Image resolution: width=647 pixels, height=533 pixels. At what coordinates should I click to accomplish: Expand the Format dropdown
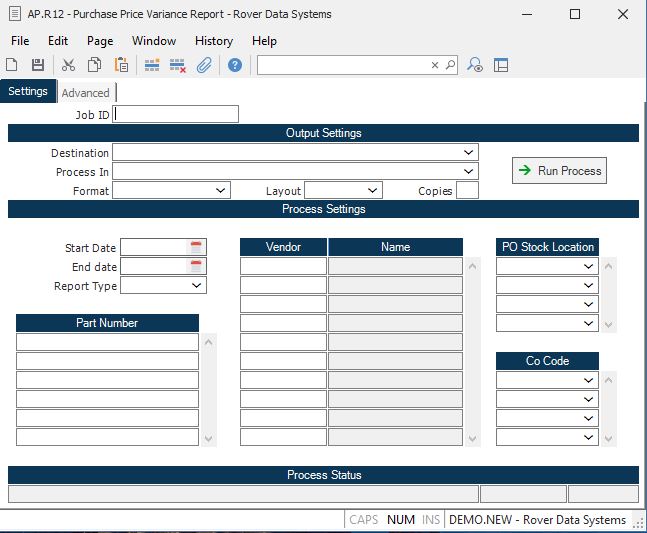221,190
